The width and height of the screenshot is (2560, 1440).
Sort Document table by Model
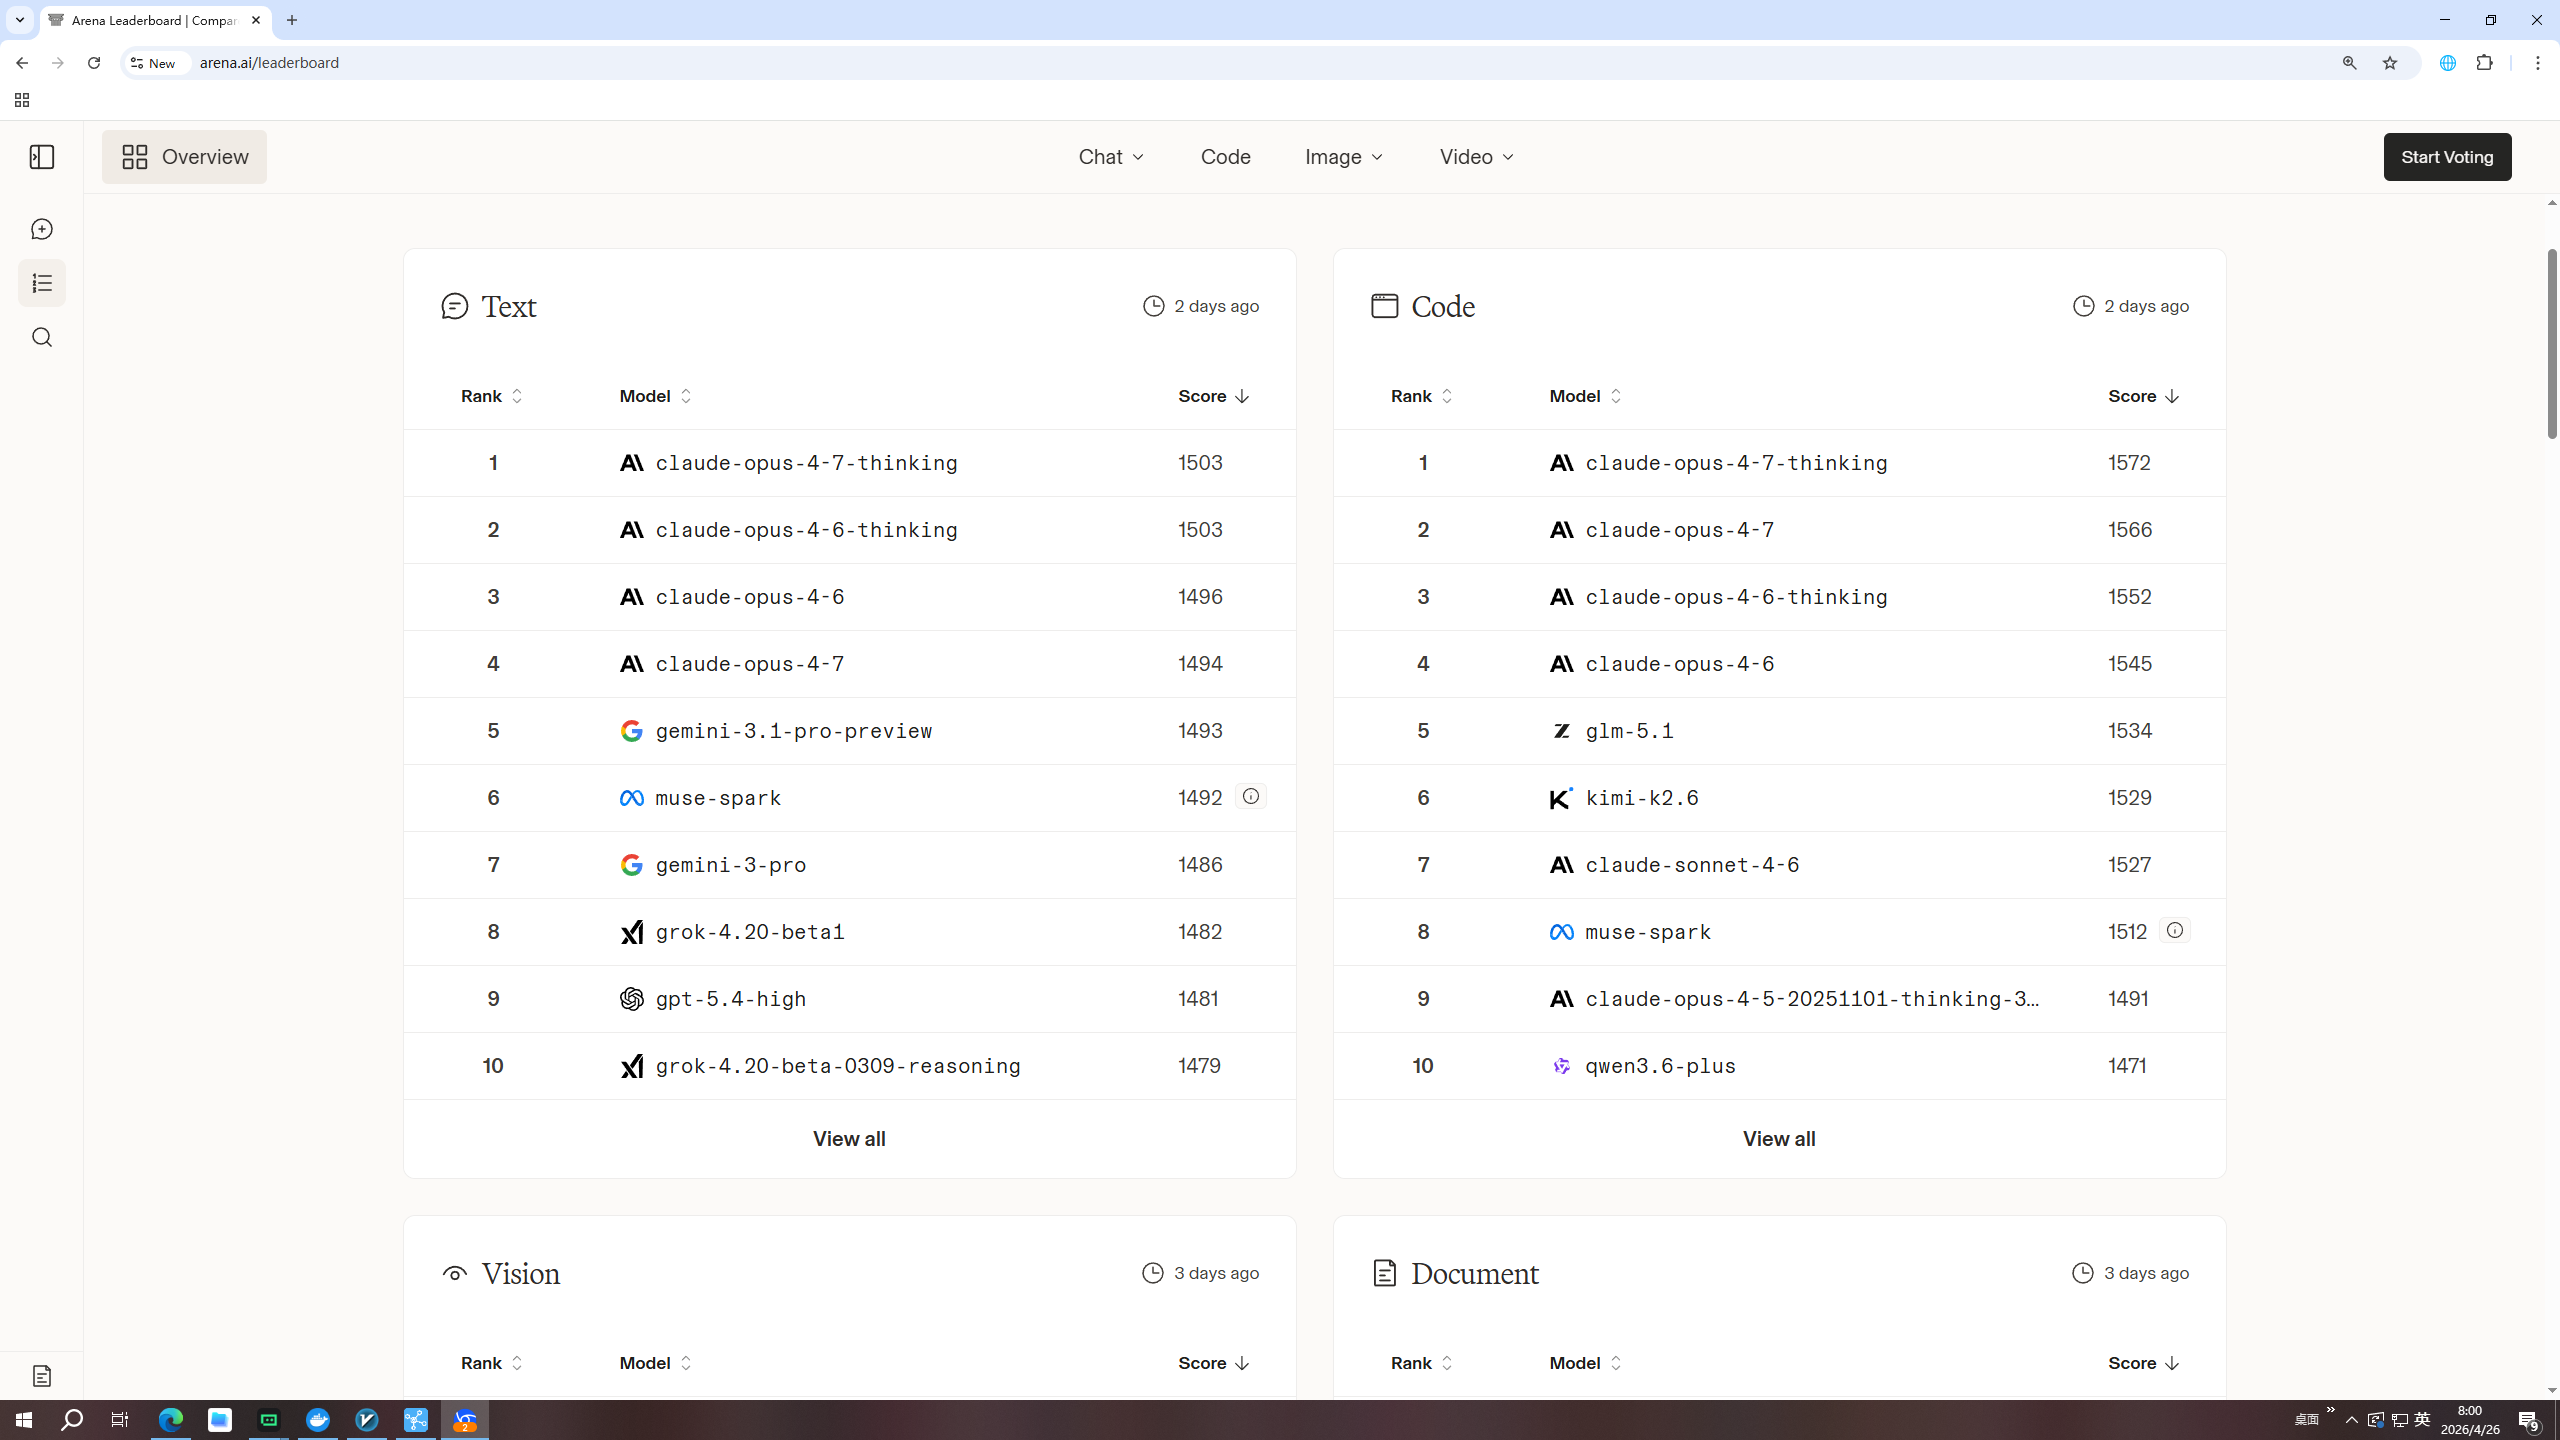(1585, 1363)
